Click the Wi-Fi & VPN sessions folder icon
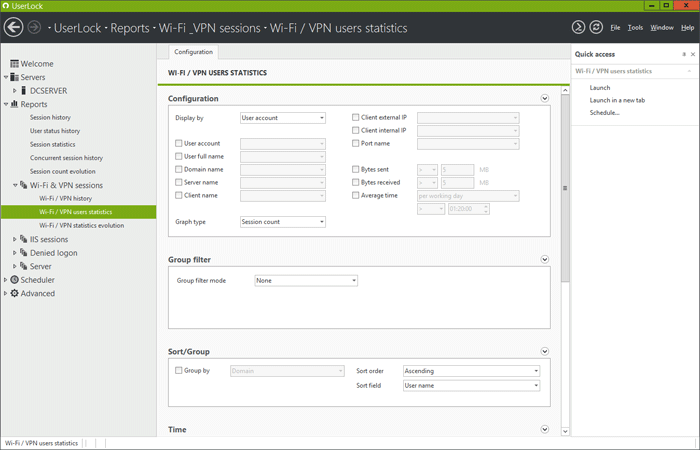The width and height of the screenshot is (700, 450). pyautogui.click(x=24, y=185)
